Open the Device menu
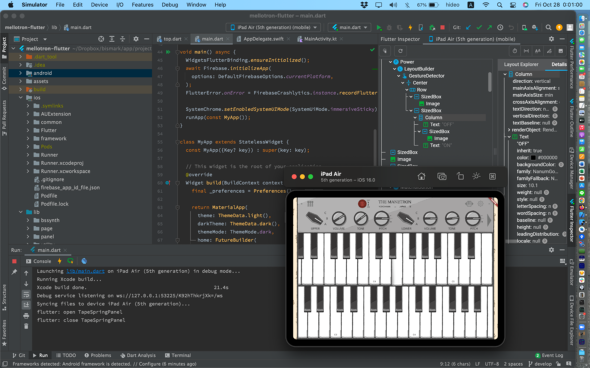This screenshot has width=590, height=368. click(99, 5)
